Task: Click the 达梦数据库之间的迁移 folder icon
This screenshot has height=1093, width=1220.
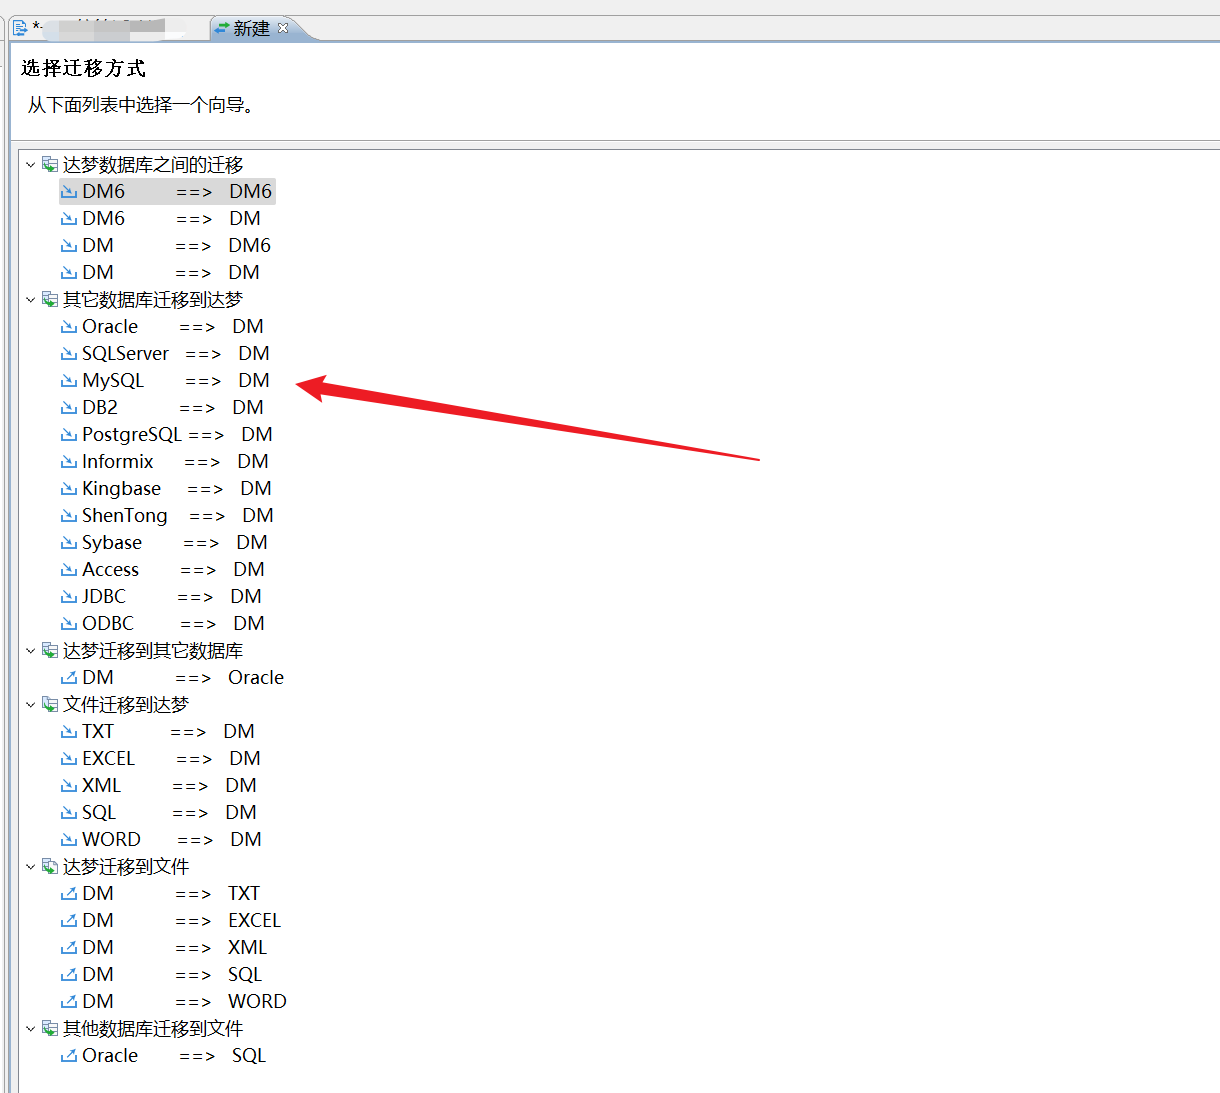Action: [x=50, y=164]
